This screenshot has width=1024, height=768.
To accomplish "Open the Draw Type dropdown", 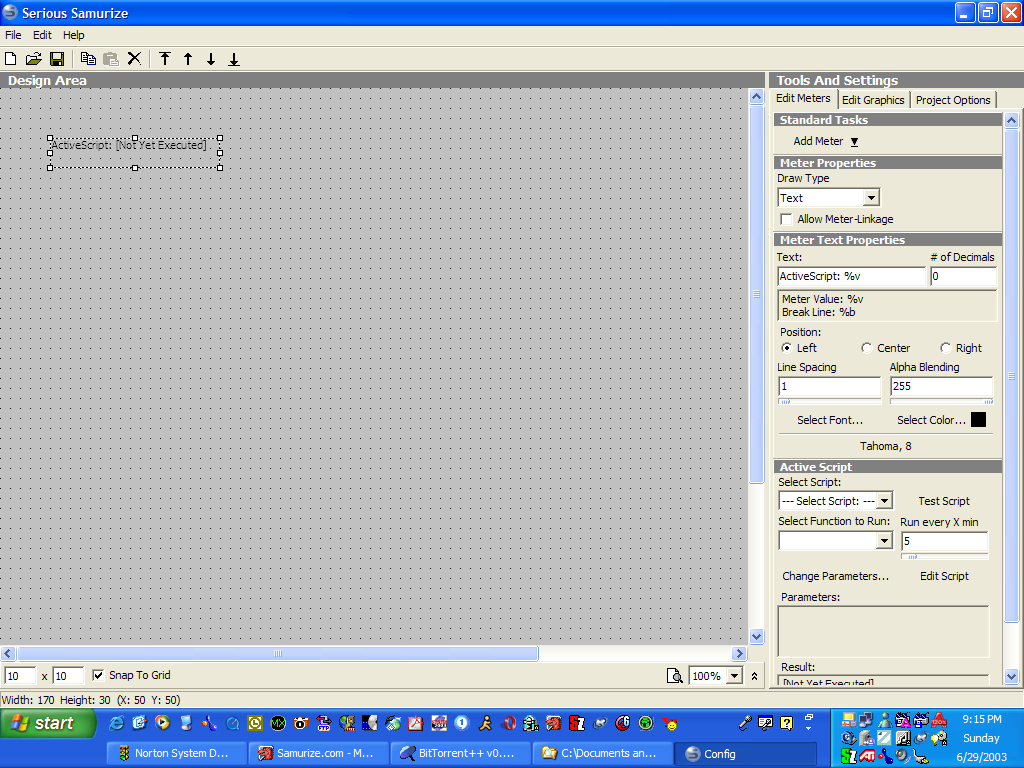I will tap(871, 198).
